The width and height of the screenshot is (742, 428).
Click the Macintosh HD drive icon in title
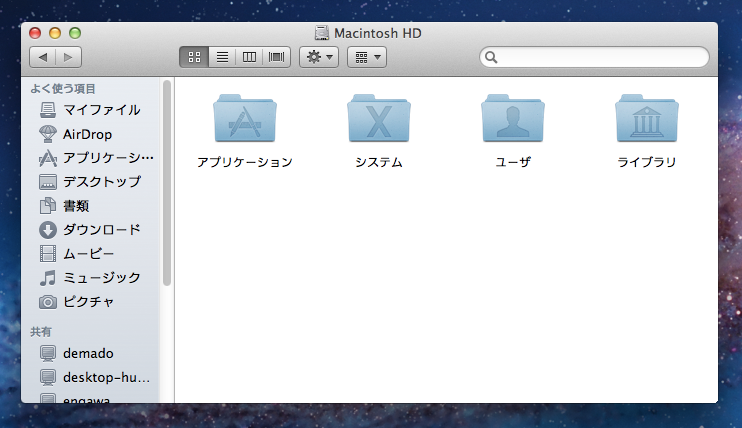(322, 33)
